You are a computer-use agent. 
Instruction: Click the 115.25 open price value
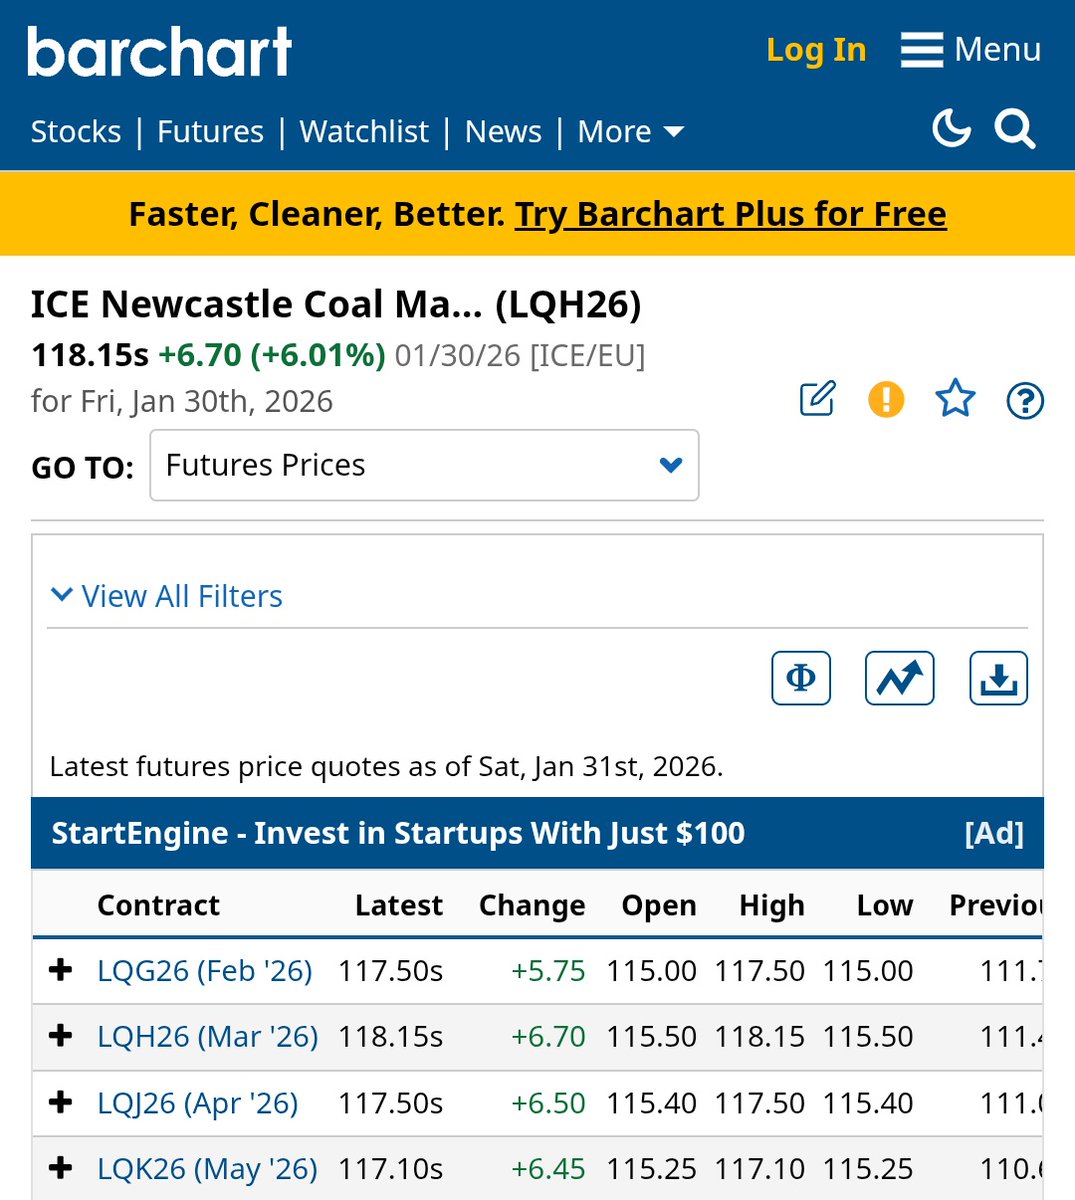coord(651,1169)
